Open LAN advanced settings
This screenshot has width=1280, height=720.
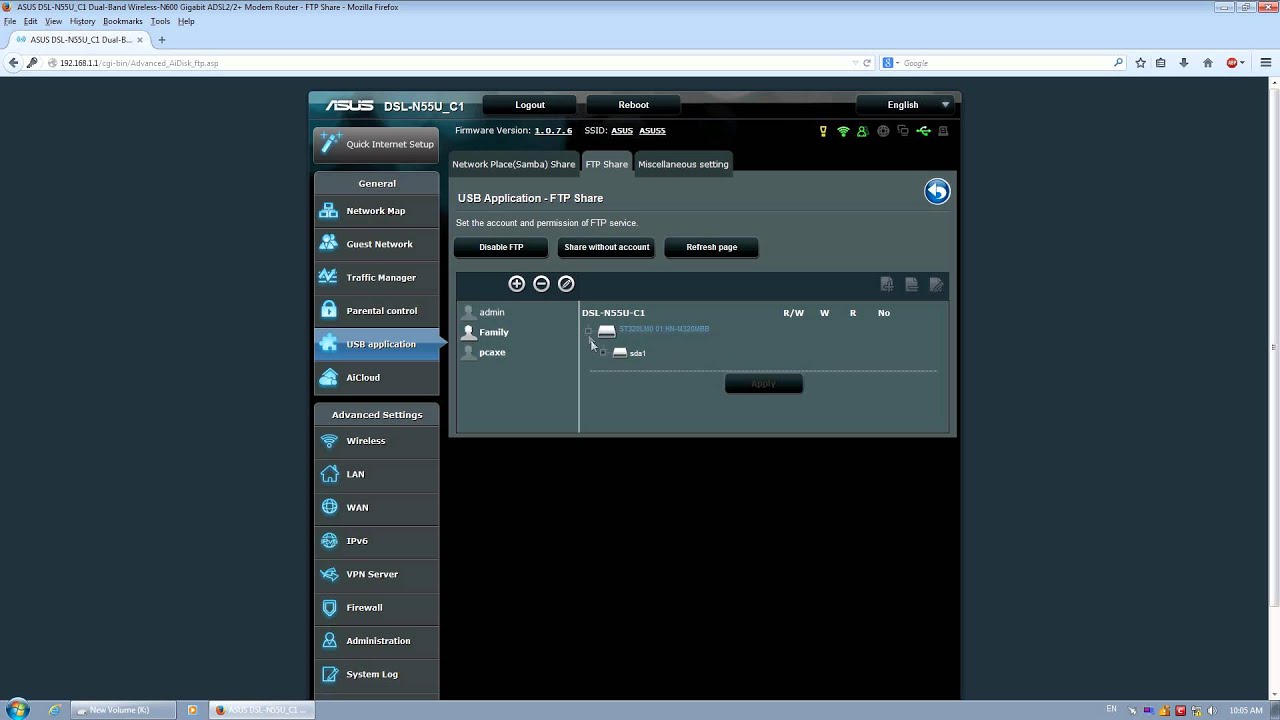click(x=376, y=474)
